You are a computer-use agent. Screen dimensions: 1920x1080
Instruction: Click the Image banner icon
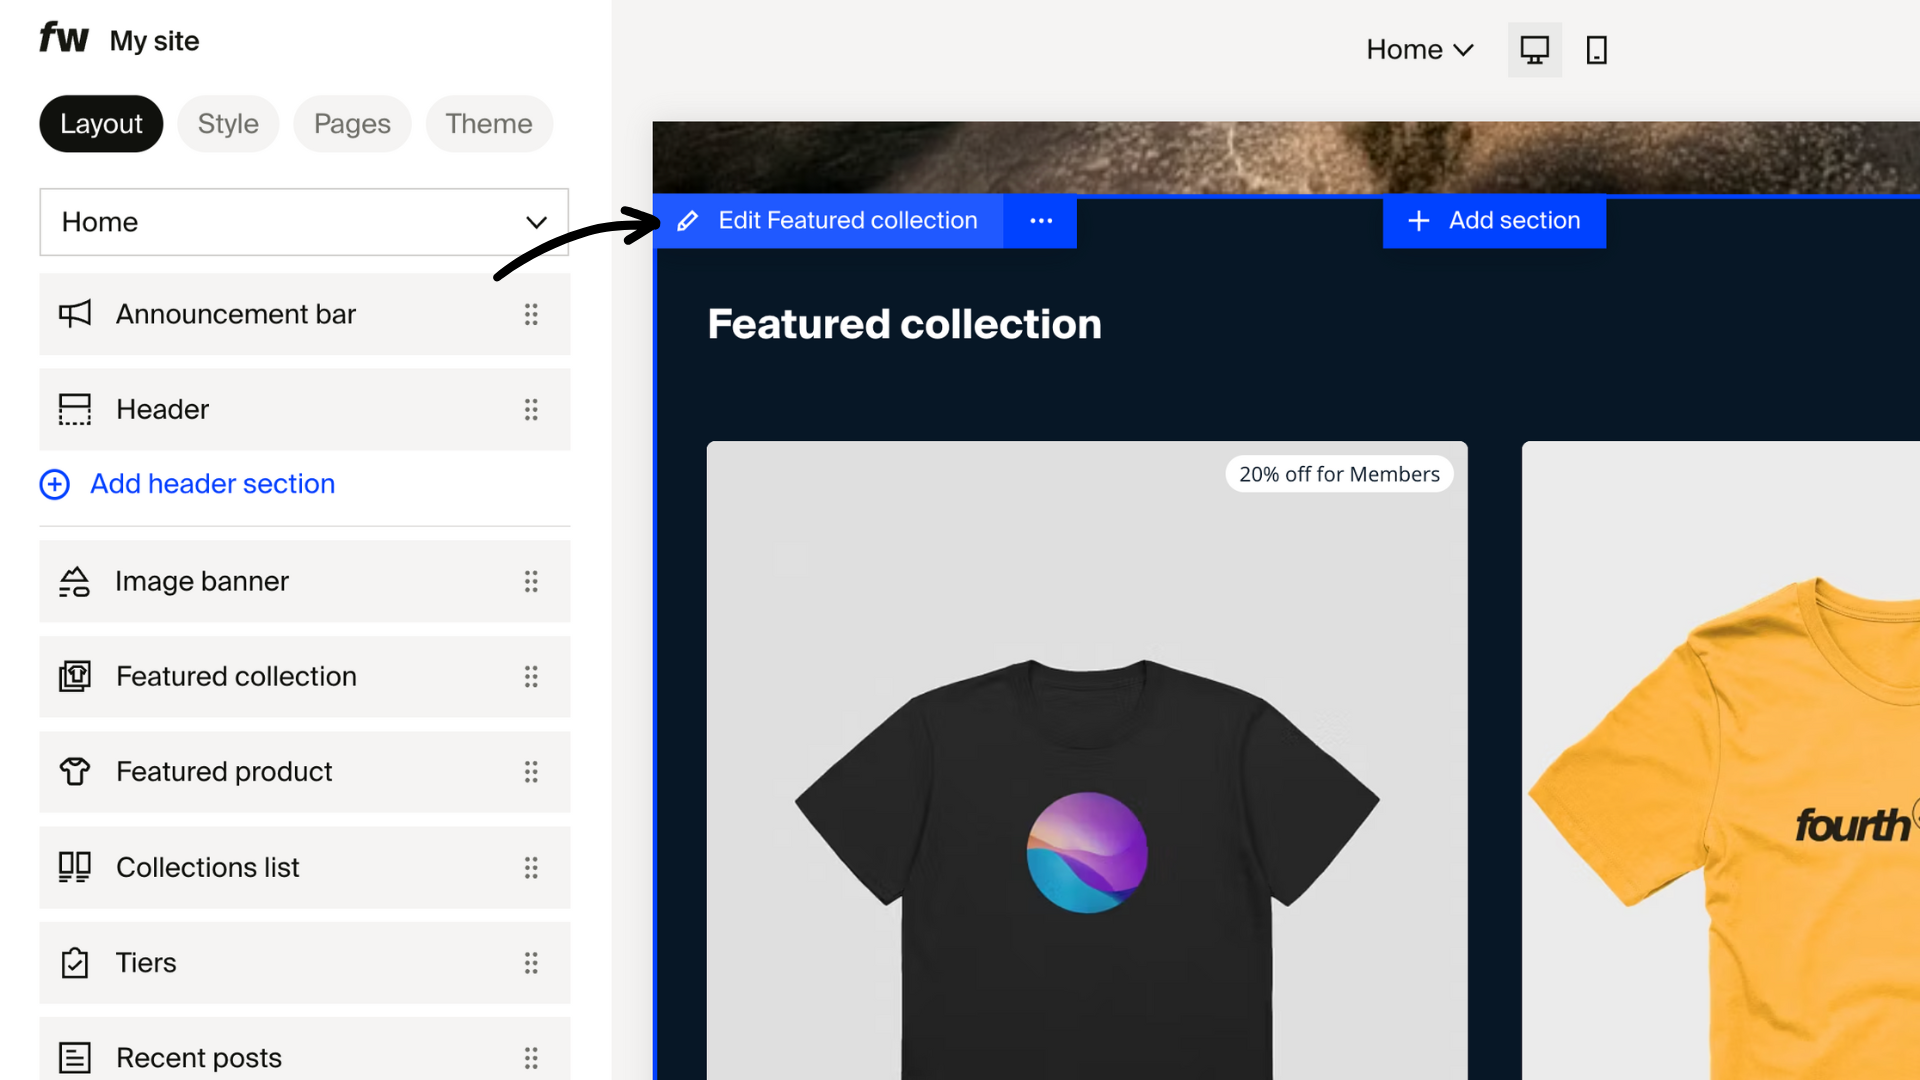pyautogui.click(x=75, y=581)
